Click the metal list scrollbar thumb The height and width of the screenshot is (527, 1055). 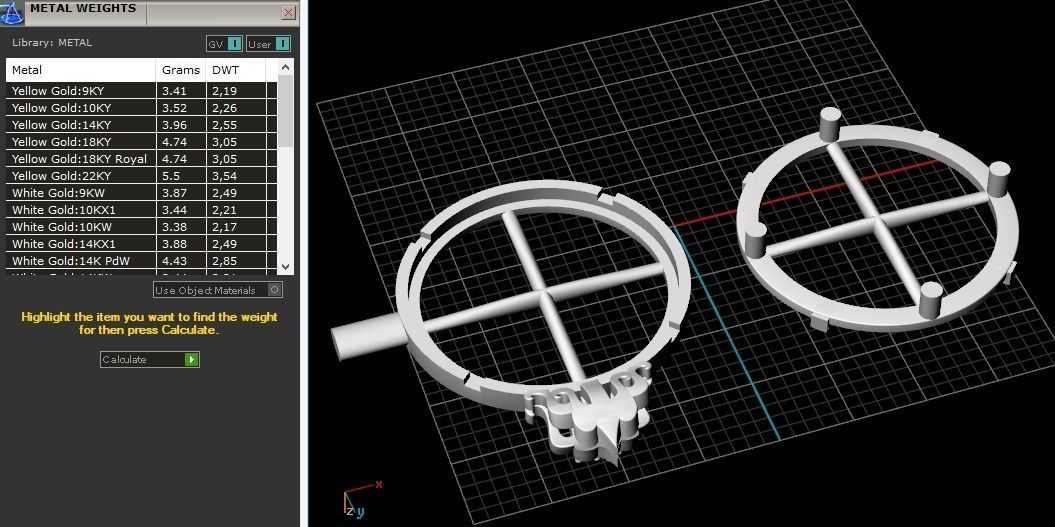(285, 111)
